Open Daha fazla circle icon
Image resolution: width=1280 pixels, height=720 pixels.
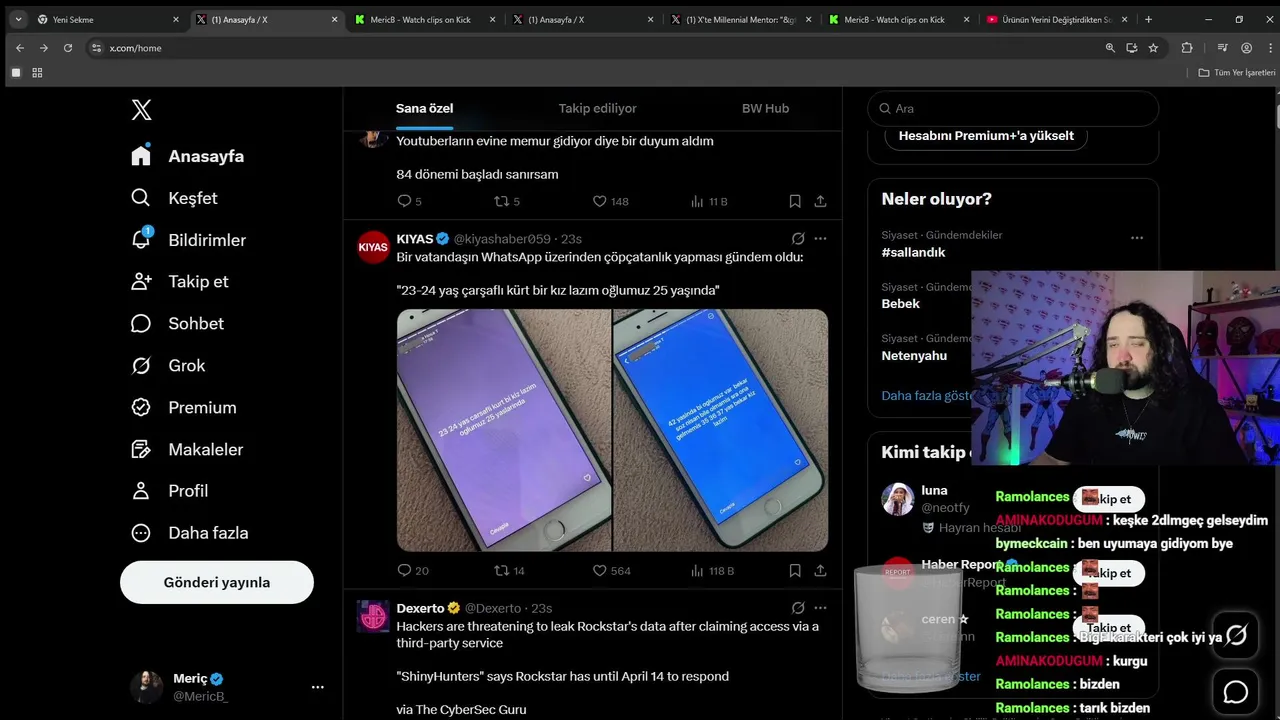141,533
